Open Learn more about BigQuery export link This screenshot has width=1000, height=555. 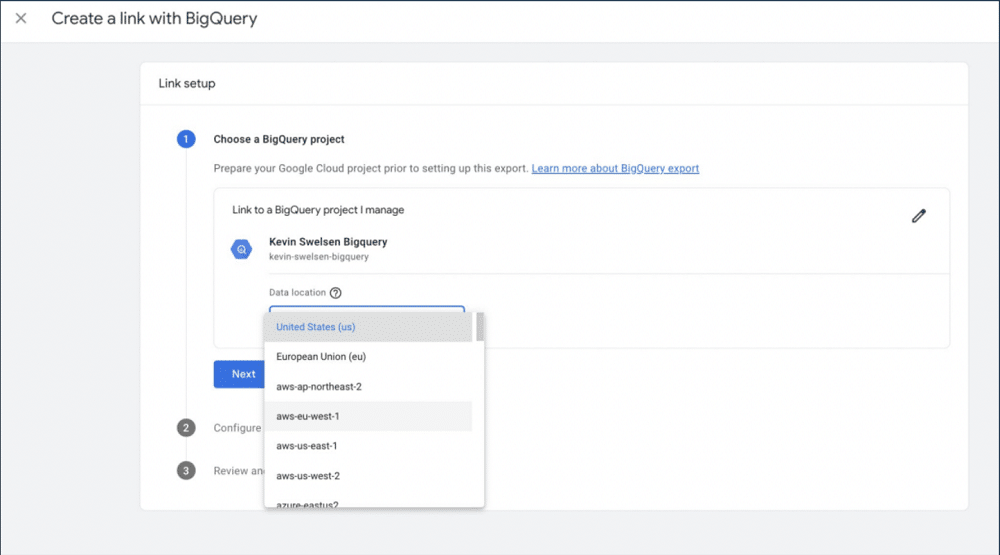pos(615,168)
